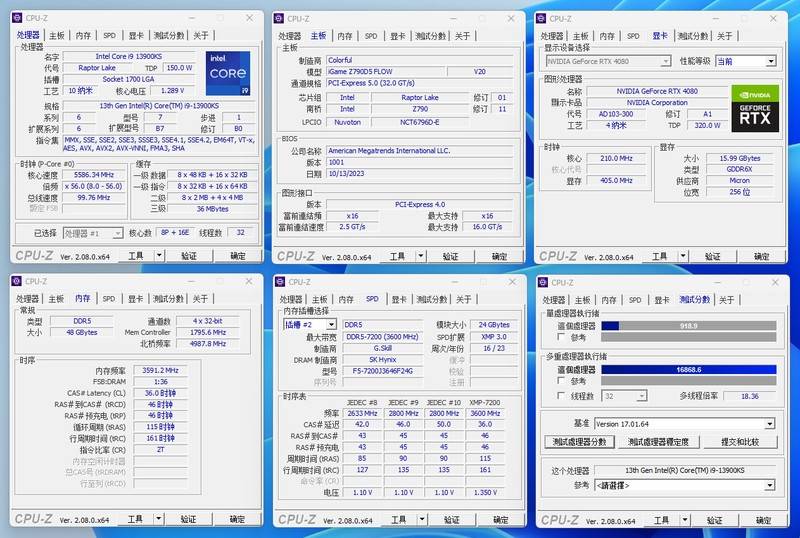Expand the 工具 arrow in the memory window
This screenshot has width=800, height=538.
tap(159, 519)
